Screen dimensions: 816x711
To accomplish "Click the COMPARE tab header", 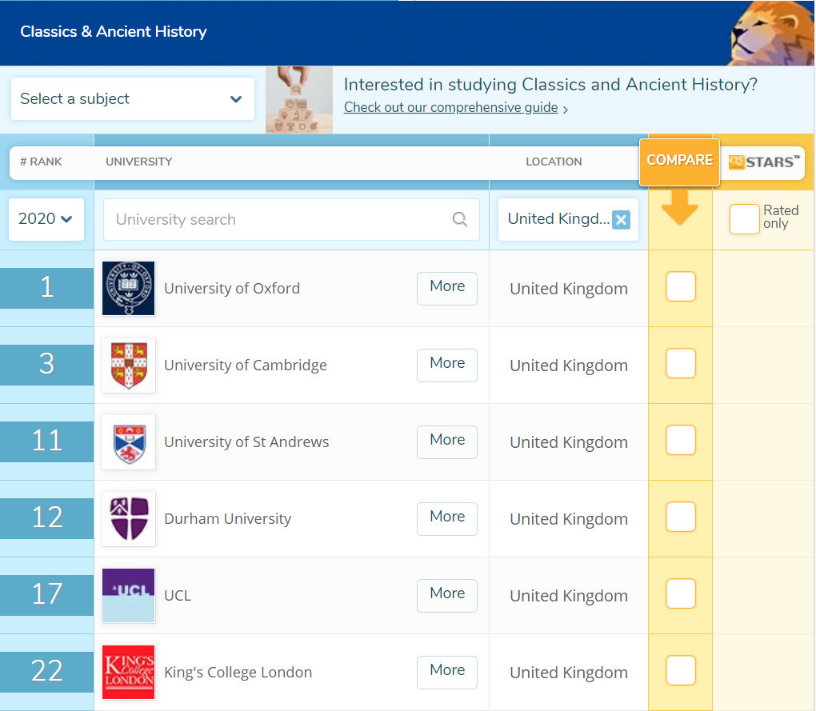I will 680,162.
